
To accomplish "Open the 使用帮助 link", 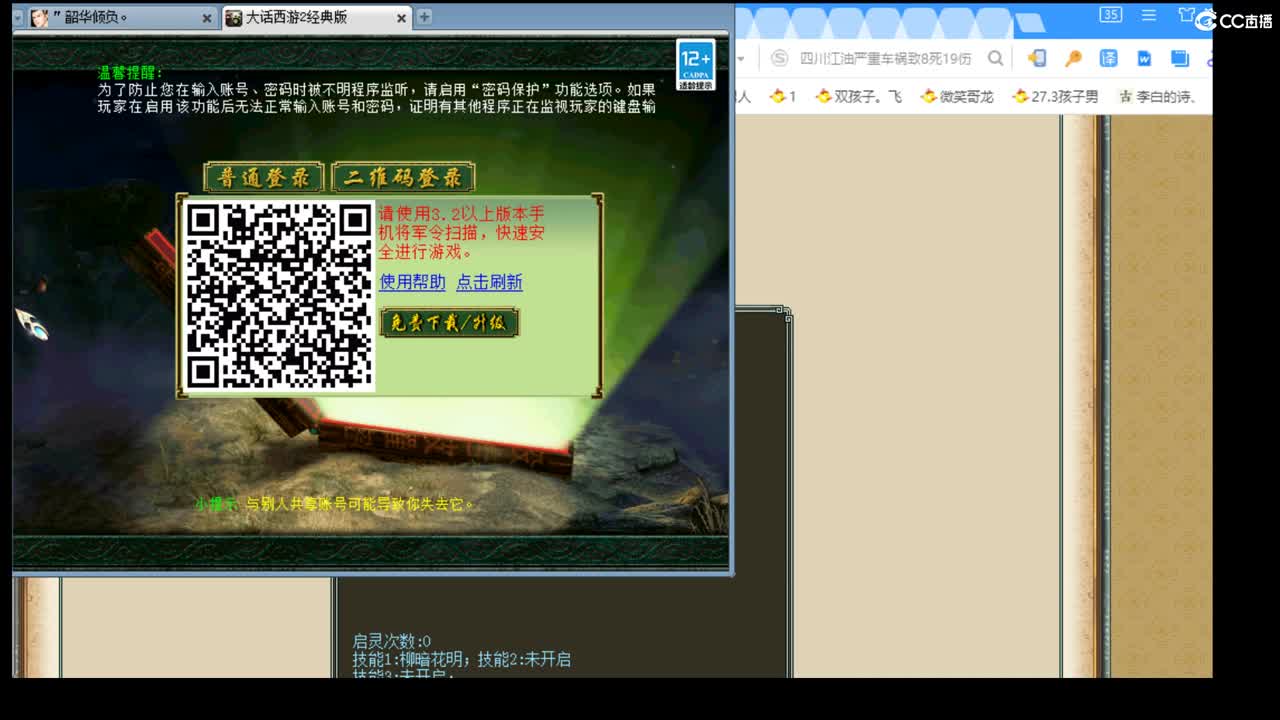I will pyautogui.click(x=412, y=283).
